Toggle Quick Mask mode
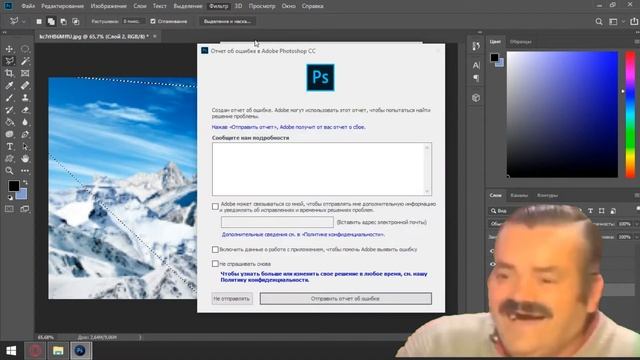This screenshot has width=640, height=360. tap(9, 209)
